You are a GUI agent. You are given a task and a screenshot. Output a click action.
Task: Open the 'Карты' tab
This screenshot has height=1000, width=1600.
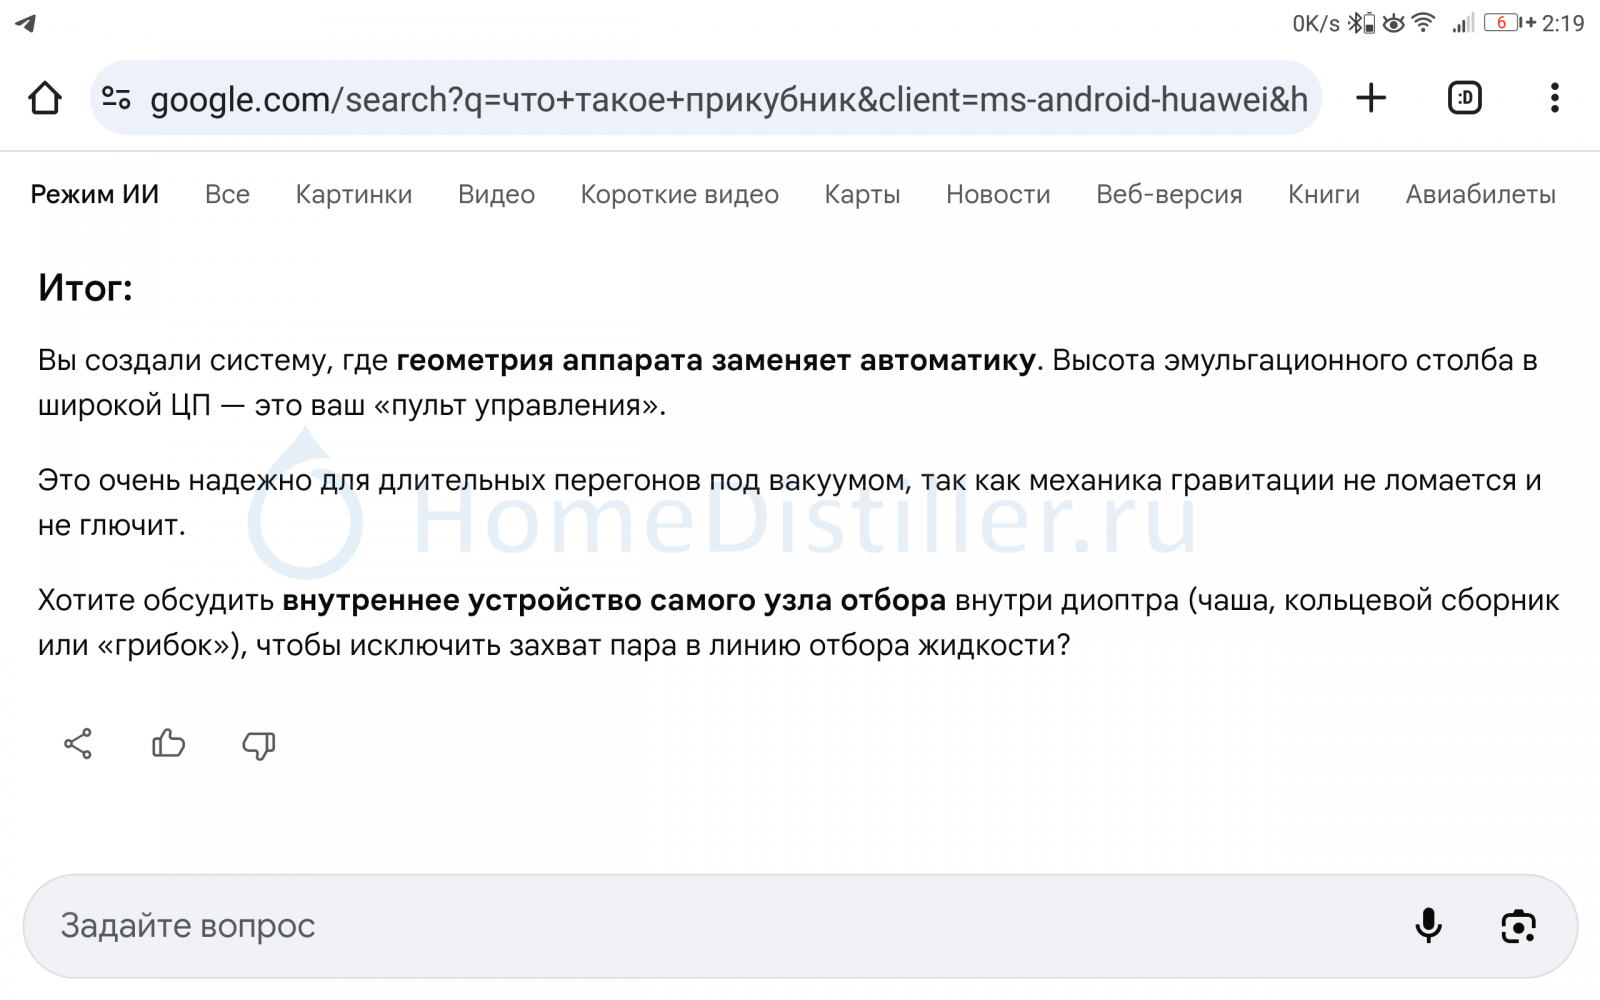pyautogui.click(x=862, y=194)
